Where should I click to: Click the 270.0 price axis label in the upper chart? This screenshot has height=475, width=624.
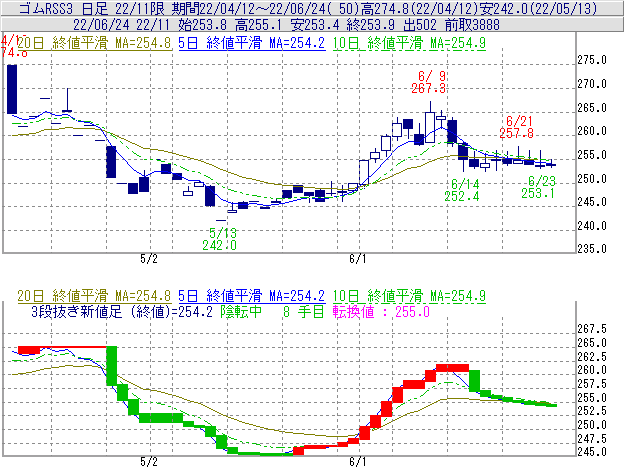point(592,84)
